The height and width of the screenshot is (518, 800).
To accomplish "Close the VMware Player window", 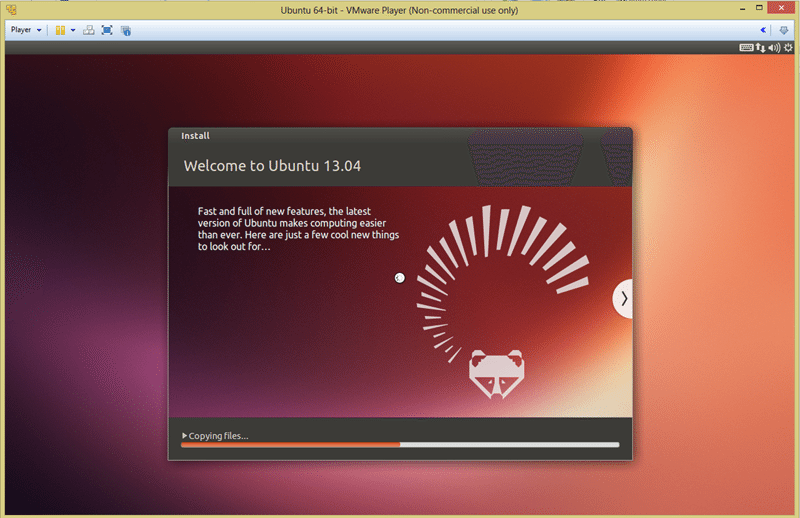I will point(781,8).
